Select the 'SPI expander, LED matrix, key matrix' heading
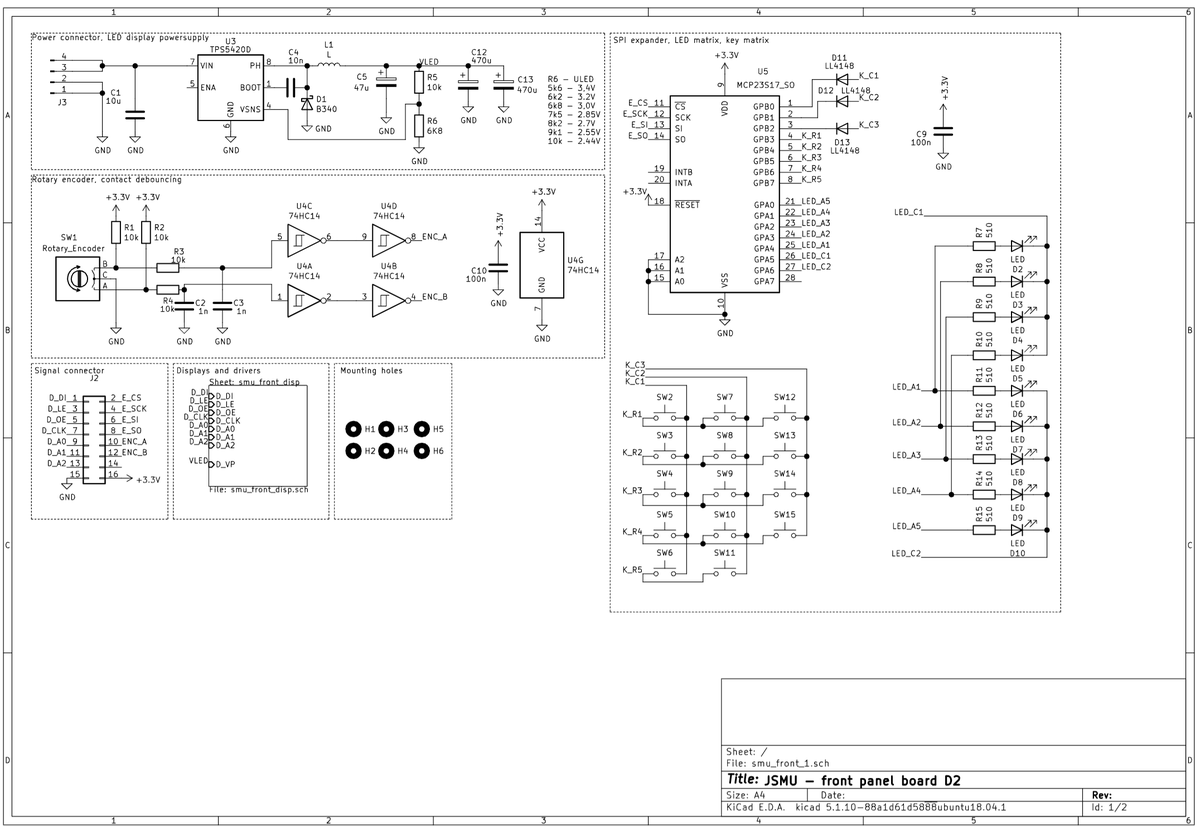Viewport: 1200px width, 827px height. [694, 40]
